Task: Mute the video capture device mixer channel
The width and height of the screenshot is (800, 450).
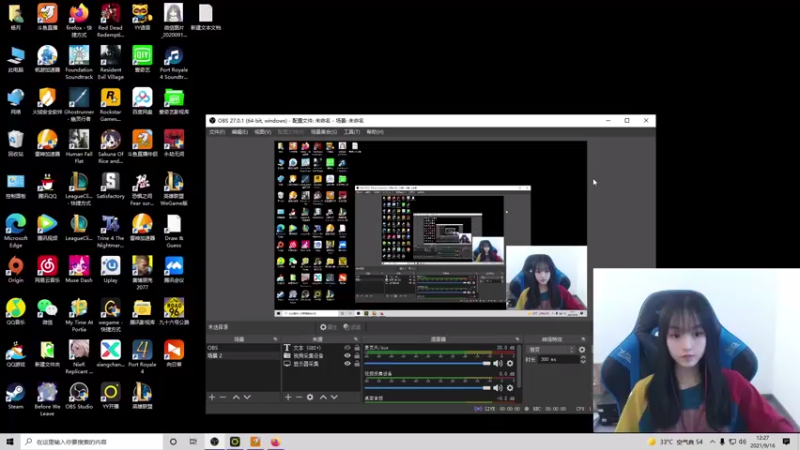Action: [x=498, y=388]
